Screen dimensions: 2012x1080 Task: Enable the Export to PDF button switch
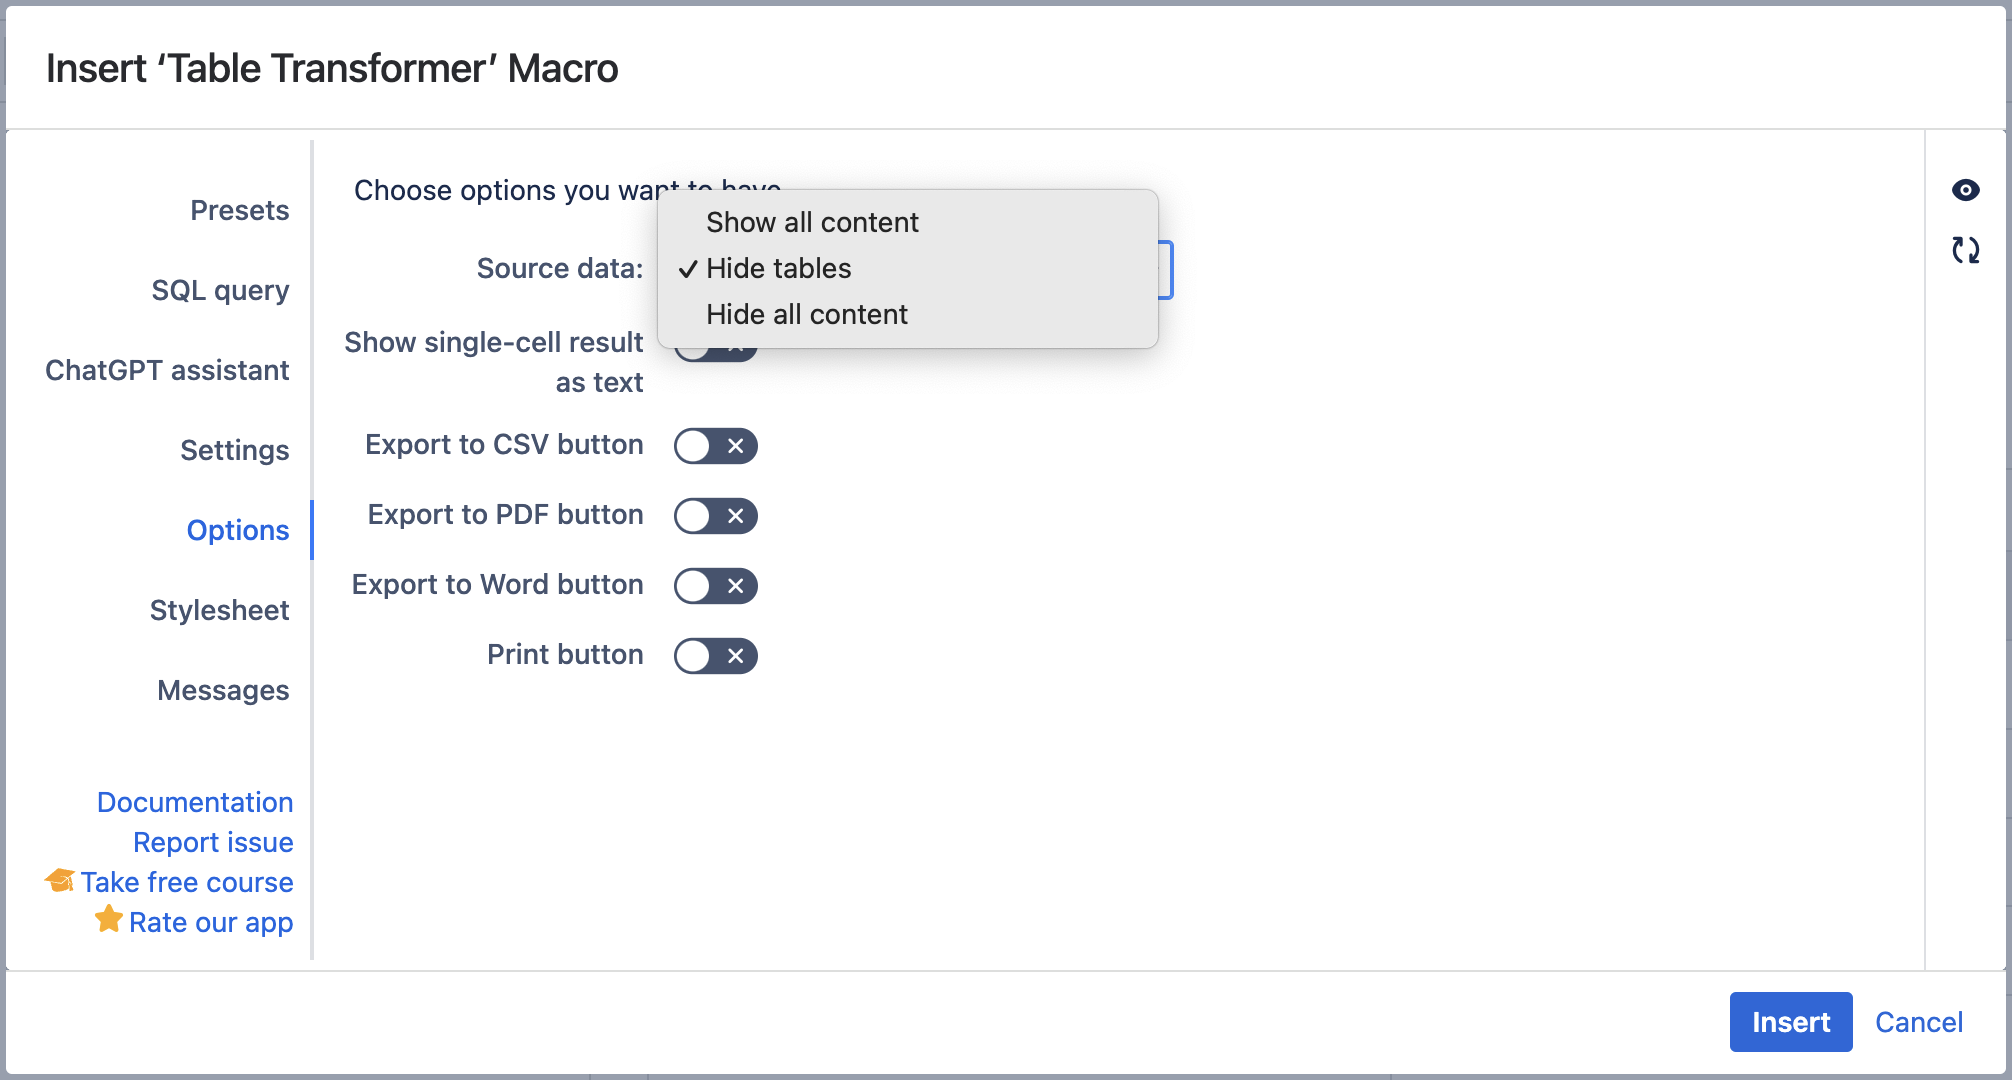tap(715, 516)
